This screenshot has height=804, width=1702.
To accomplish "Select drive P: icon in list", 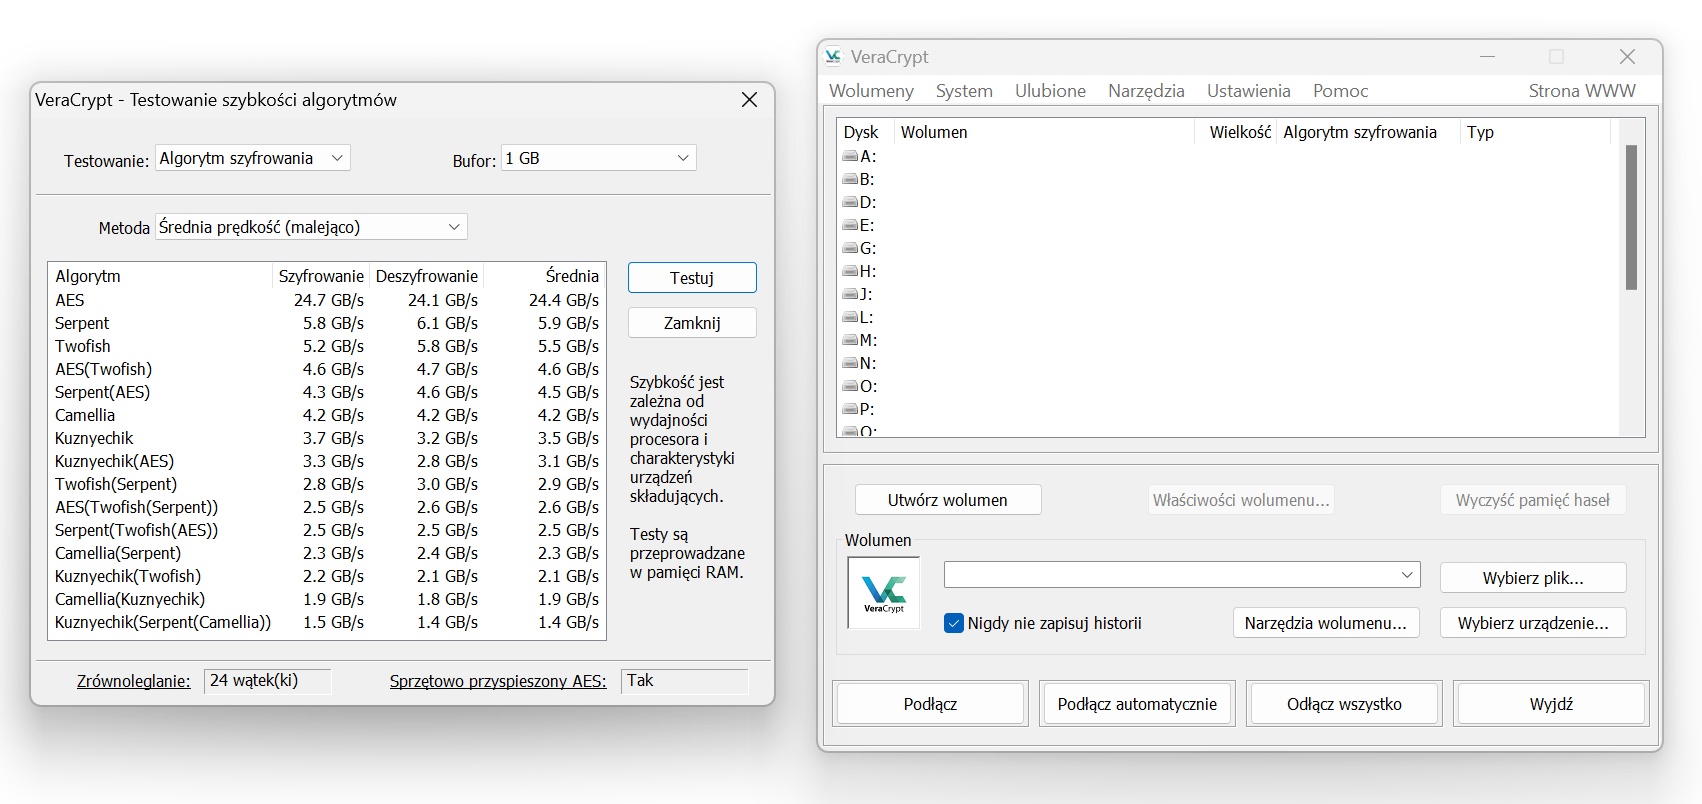I will [x=850, y=409].
